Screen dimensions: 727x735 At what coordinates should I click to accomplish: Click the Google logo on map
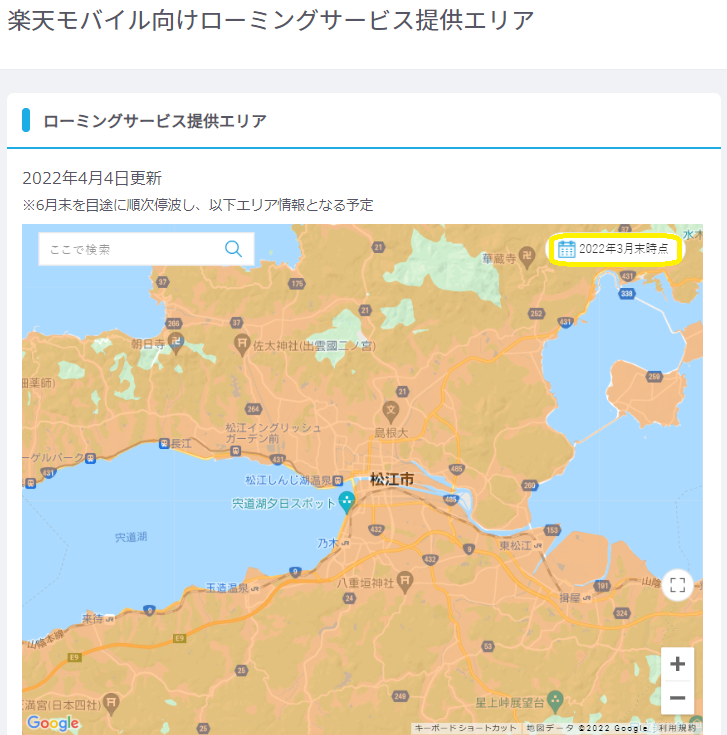pyautogui.click(x=53, y=723)
